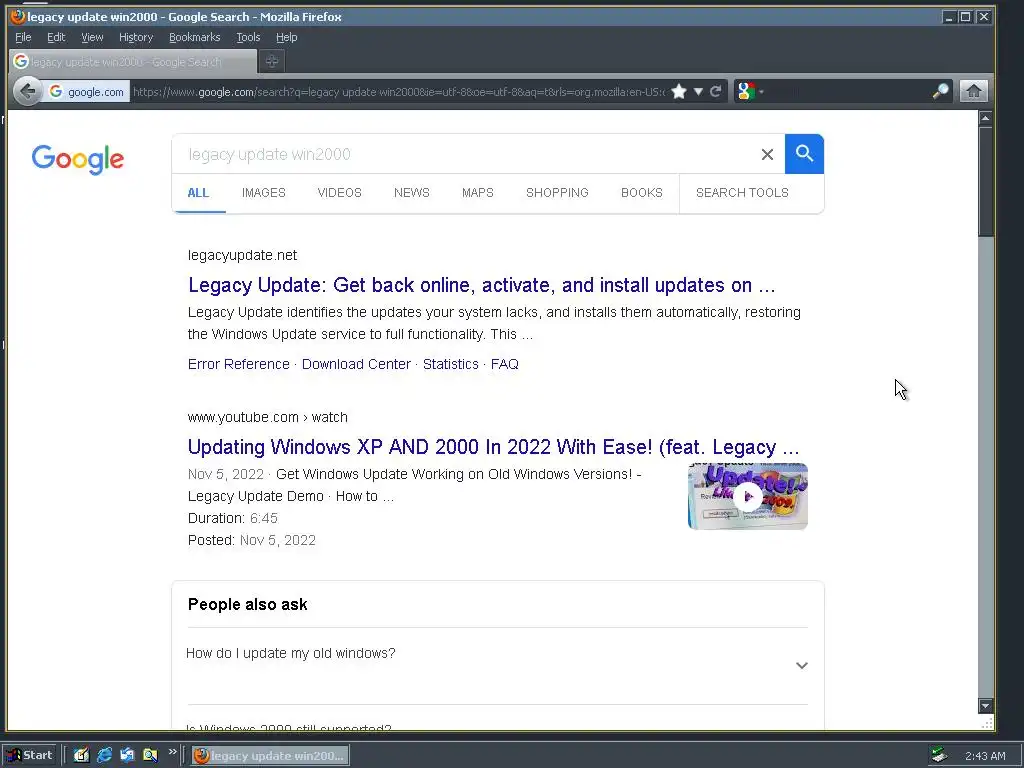Open the Help menu

coord(287,37)
